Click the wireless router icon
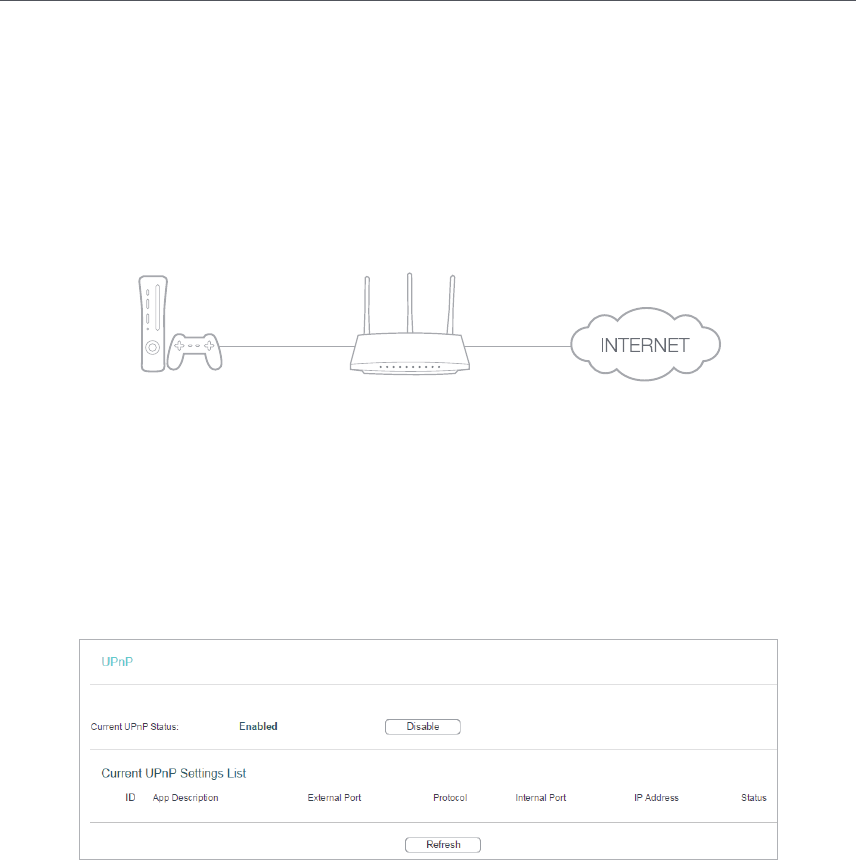This screenshot has height=860, width=856. [410, 324]
